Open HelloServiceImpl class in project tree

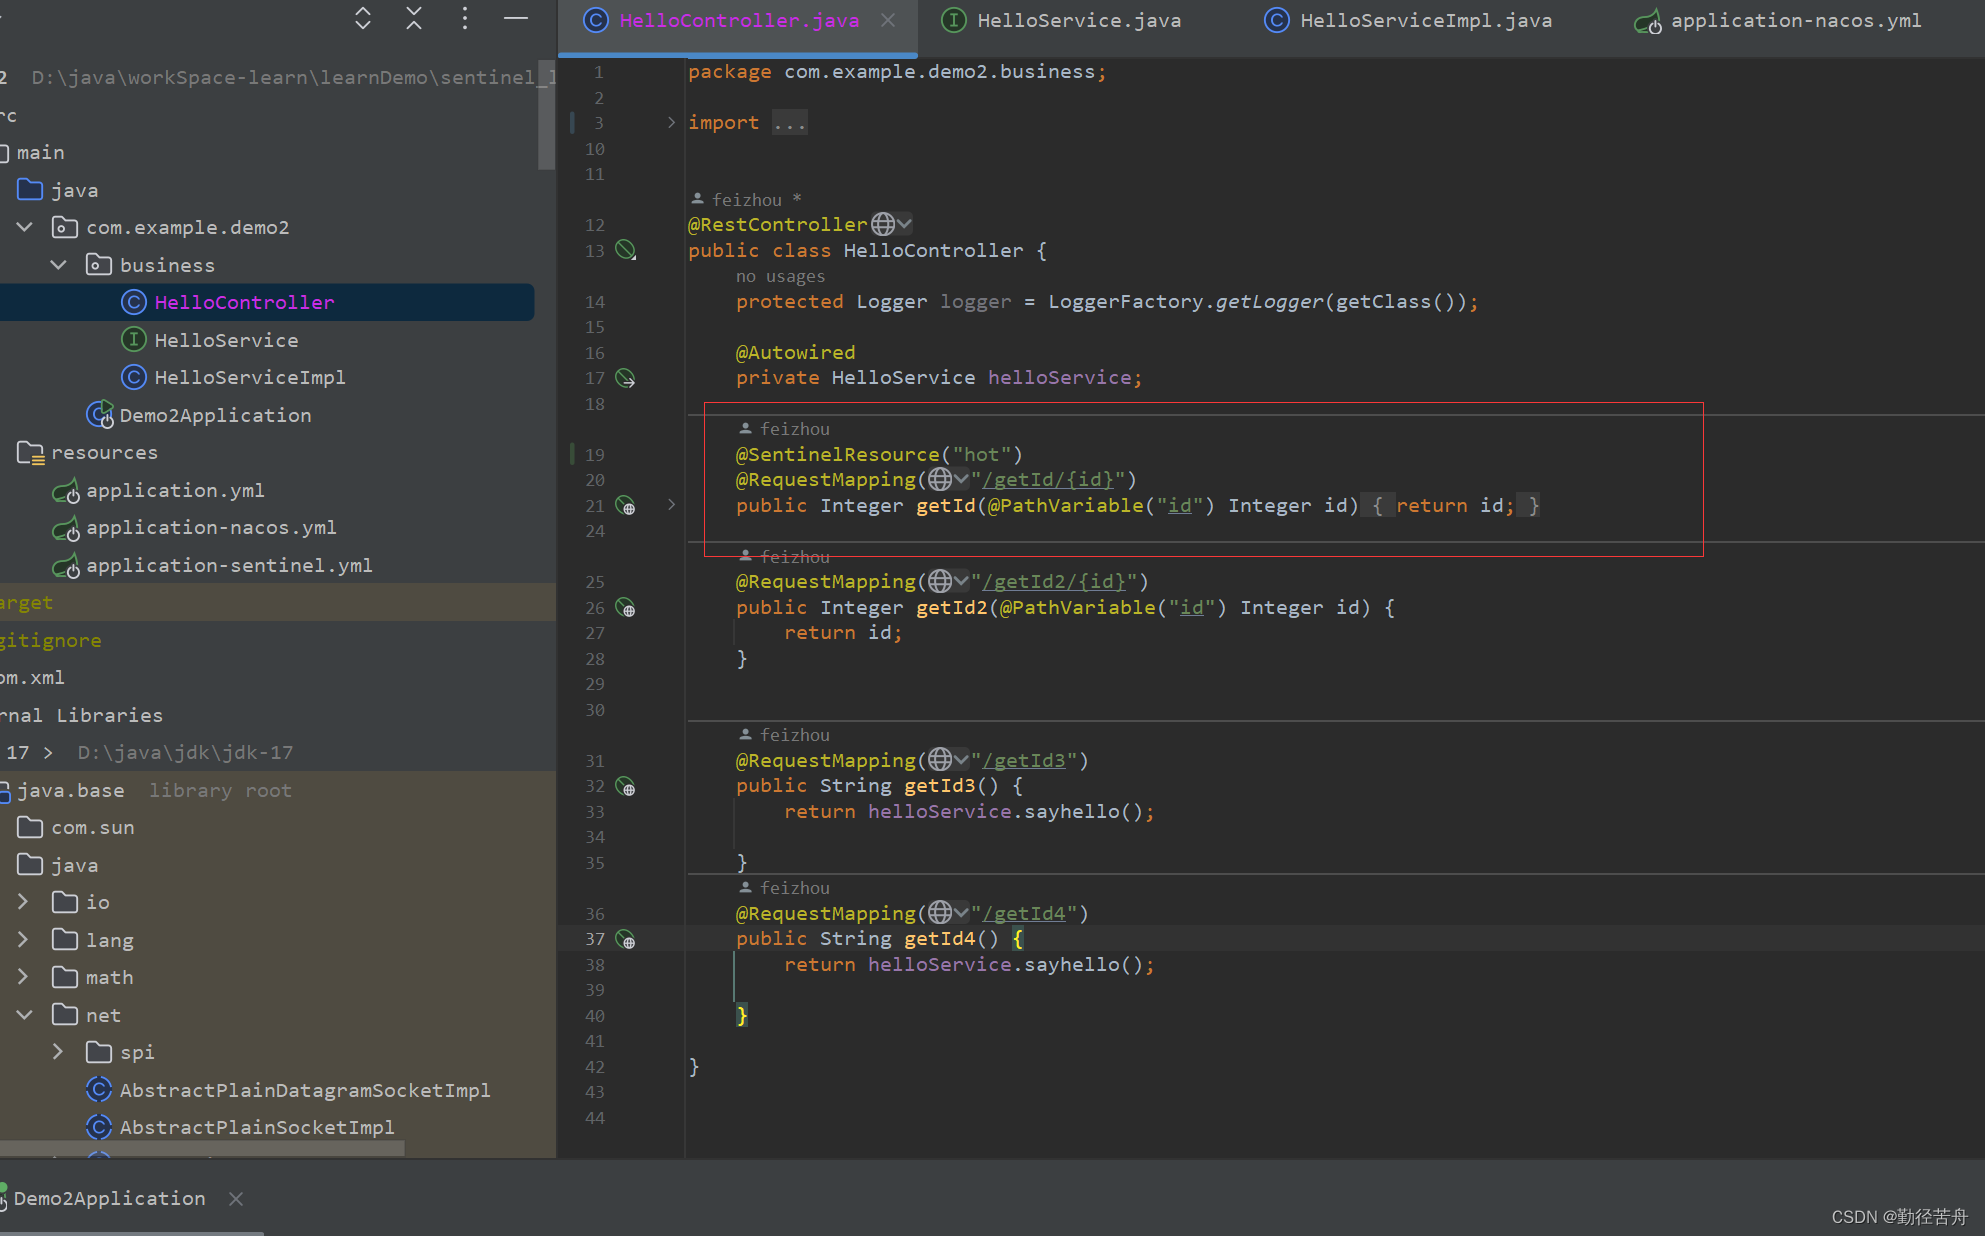pos(250,377)
